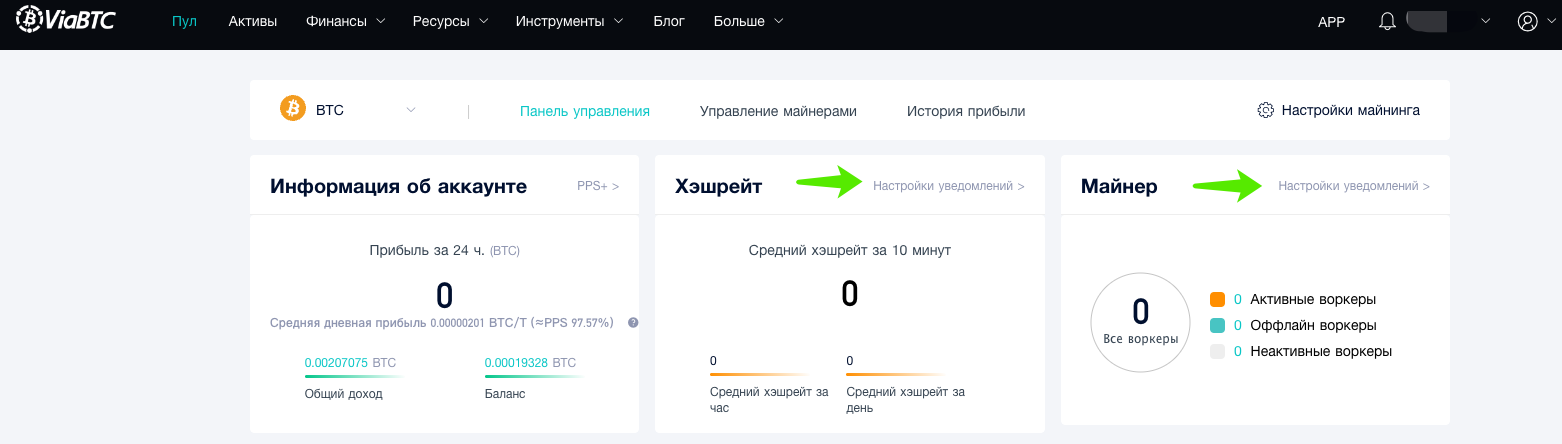Open the user profile icon
This screenshot has height=444, width=1562.
point(1526,21)
